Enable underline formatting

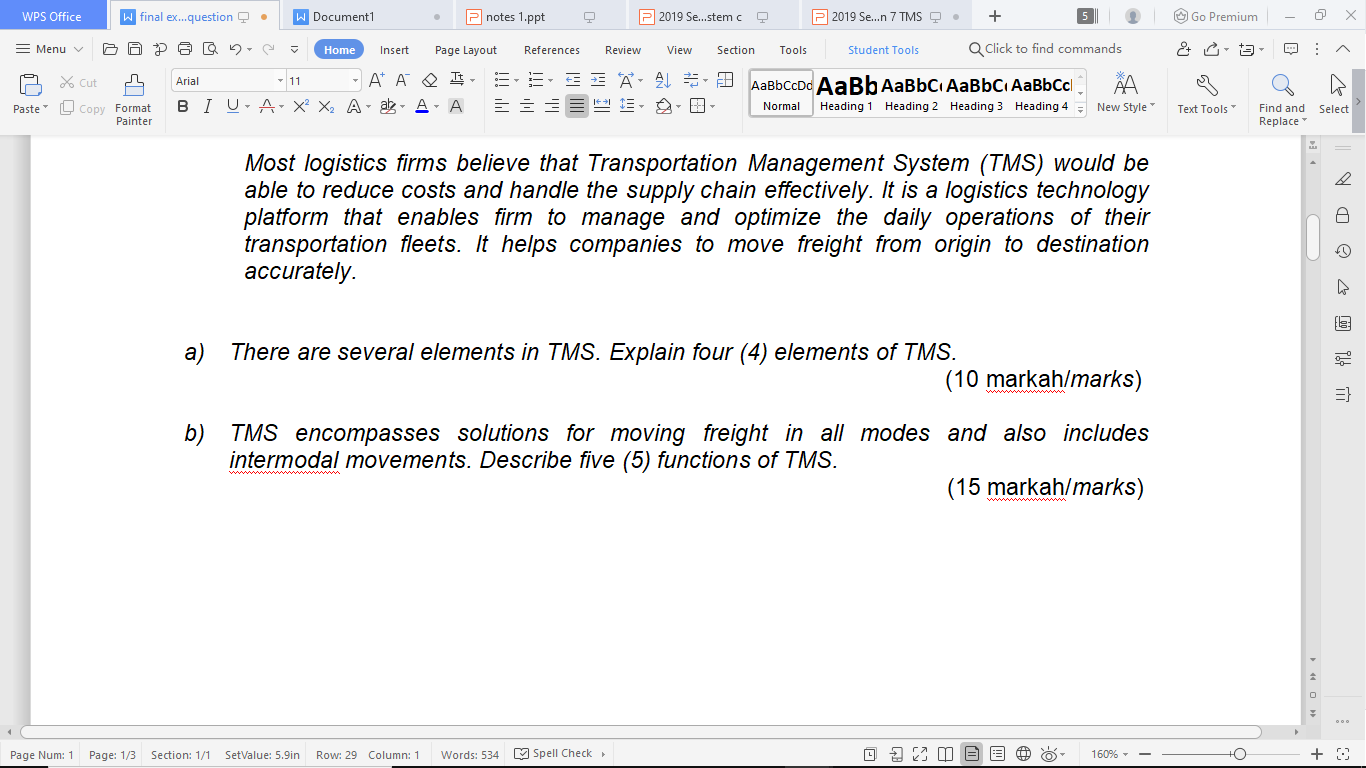(233, 105)
